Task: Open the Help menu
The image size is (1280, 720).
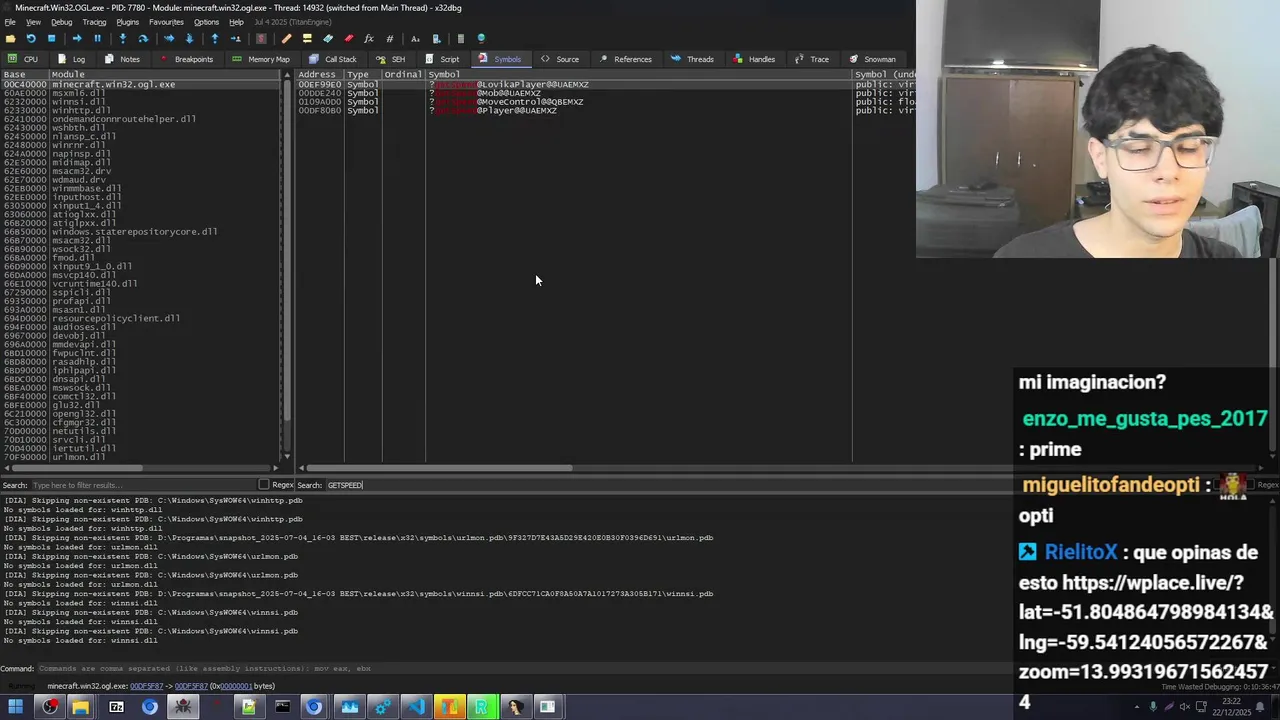Action: pos(236,22)
